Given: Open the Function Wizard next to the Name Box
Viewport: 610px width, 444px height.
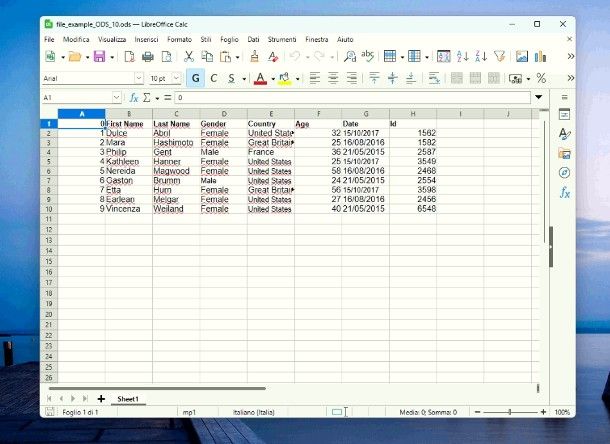Looking at the screenshot, I should coord(134,98).
